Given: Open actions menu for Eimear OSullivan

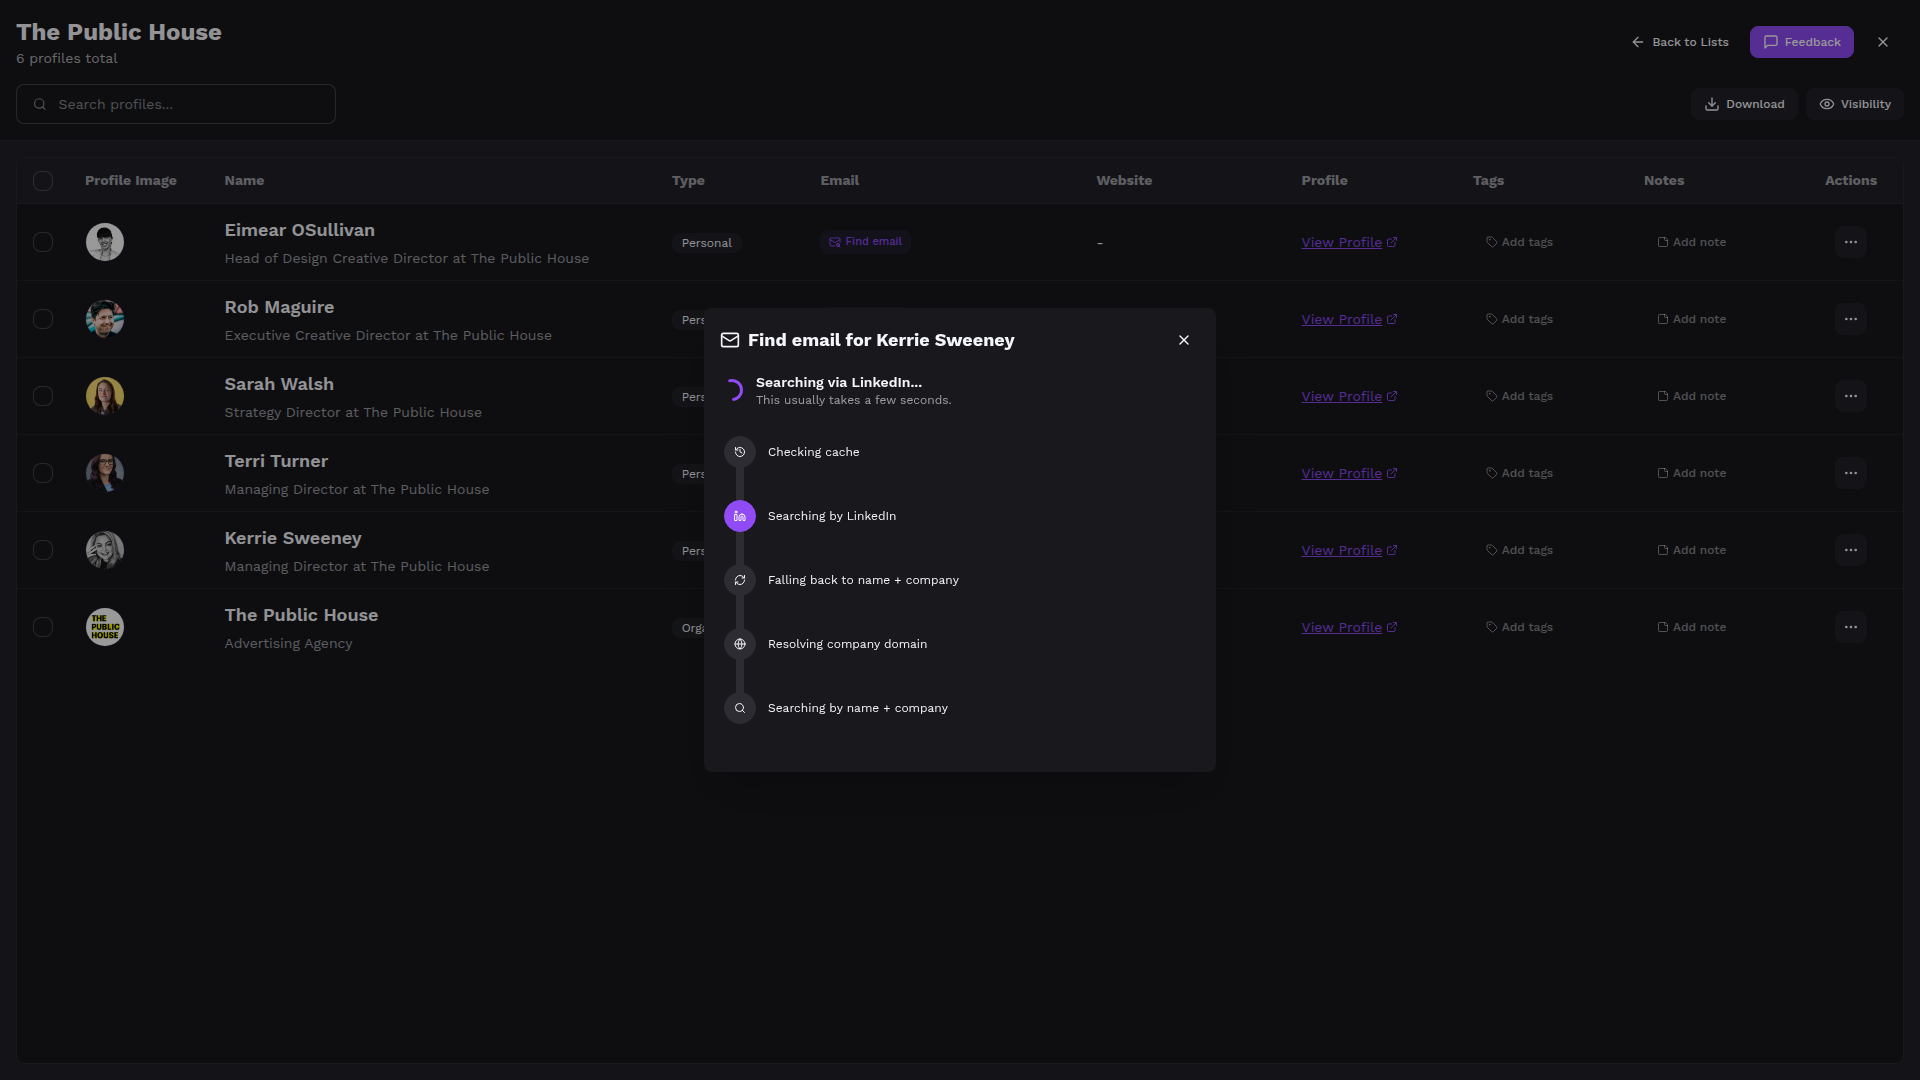Looking at the screenshot, I should point(1851,242).
